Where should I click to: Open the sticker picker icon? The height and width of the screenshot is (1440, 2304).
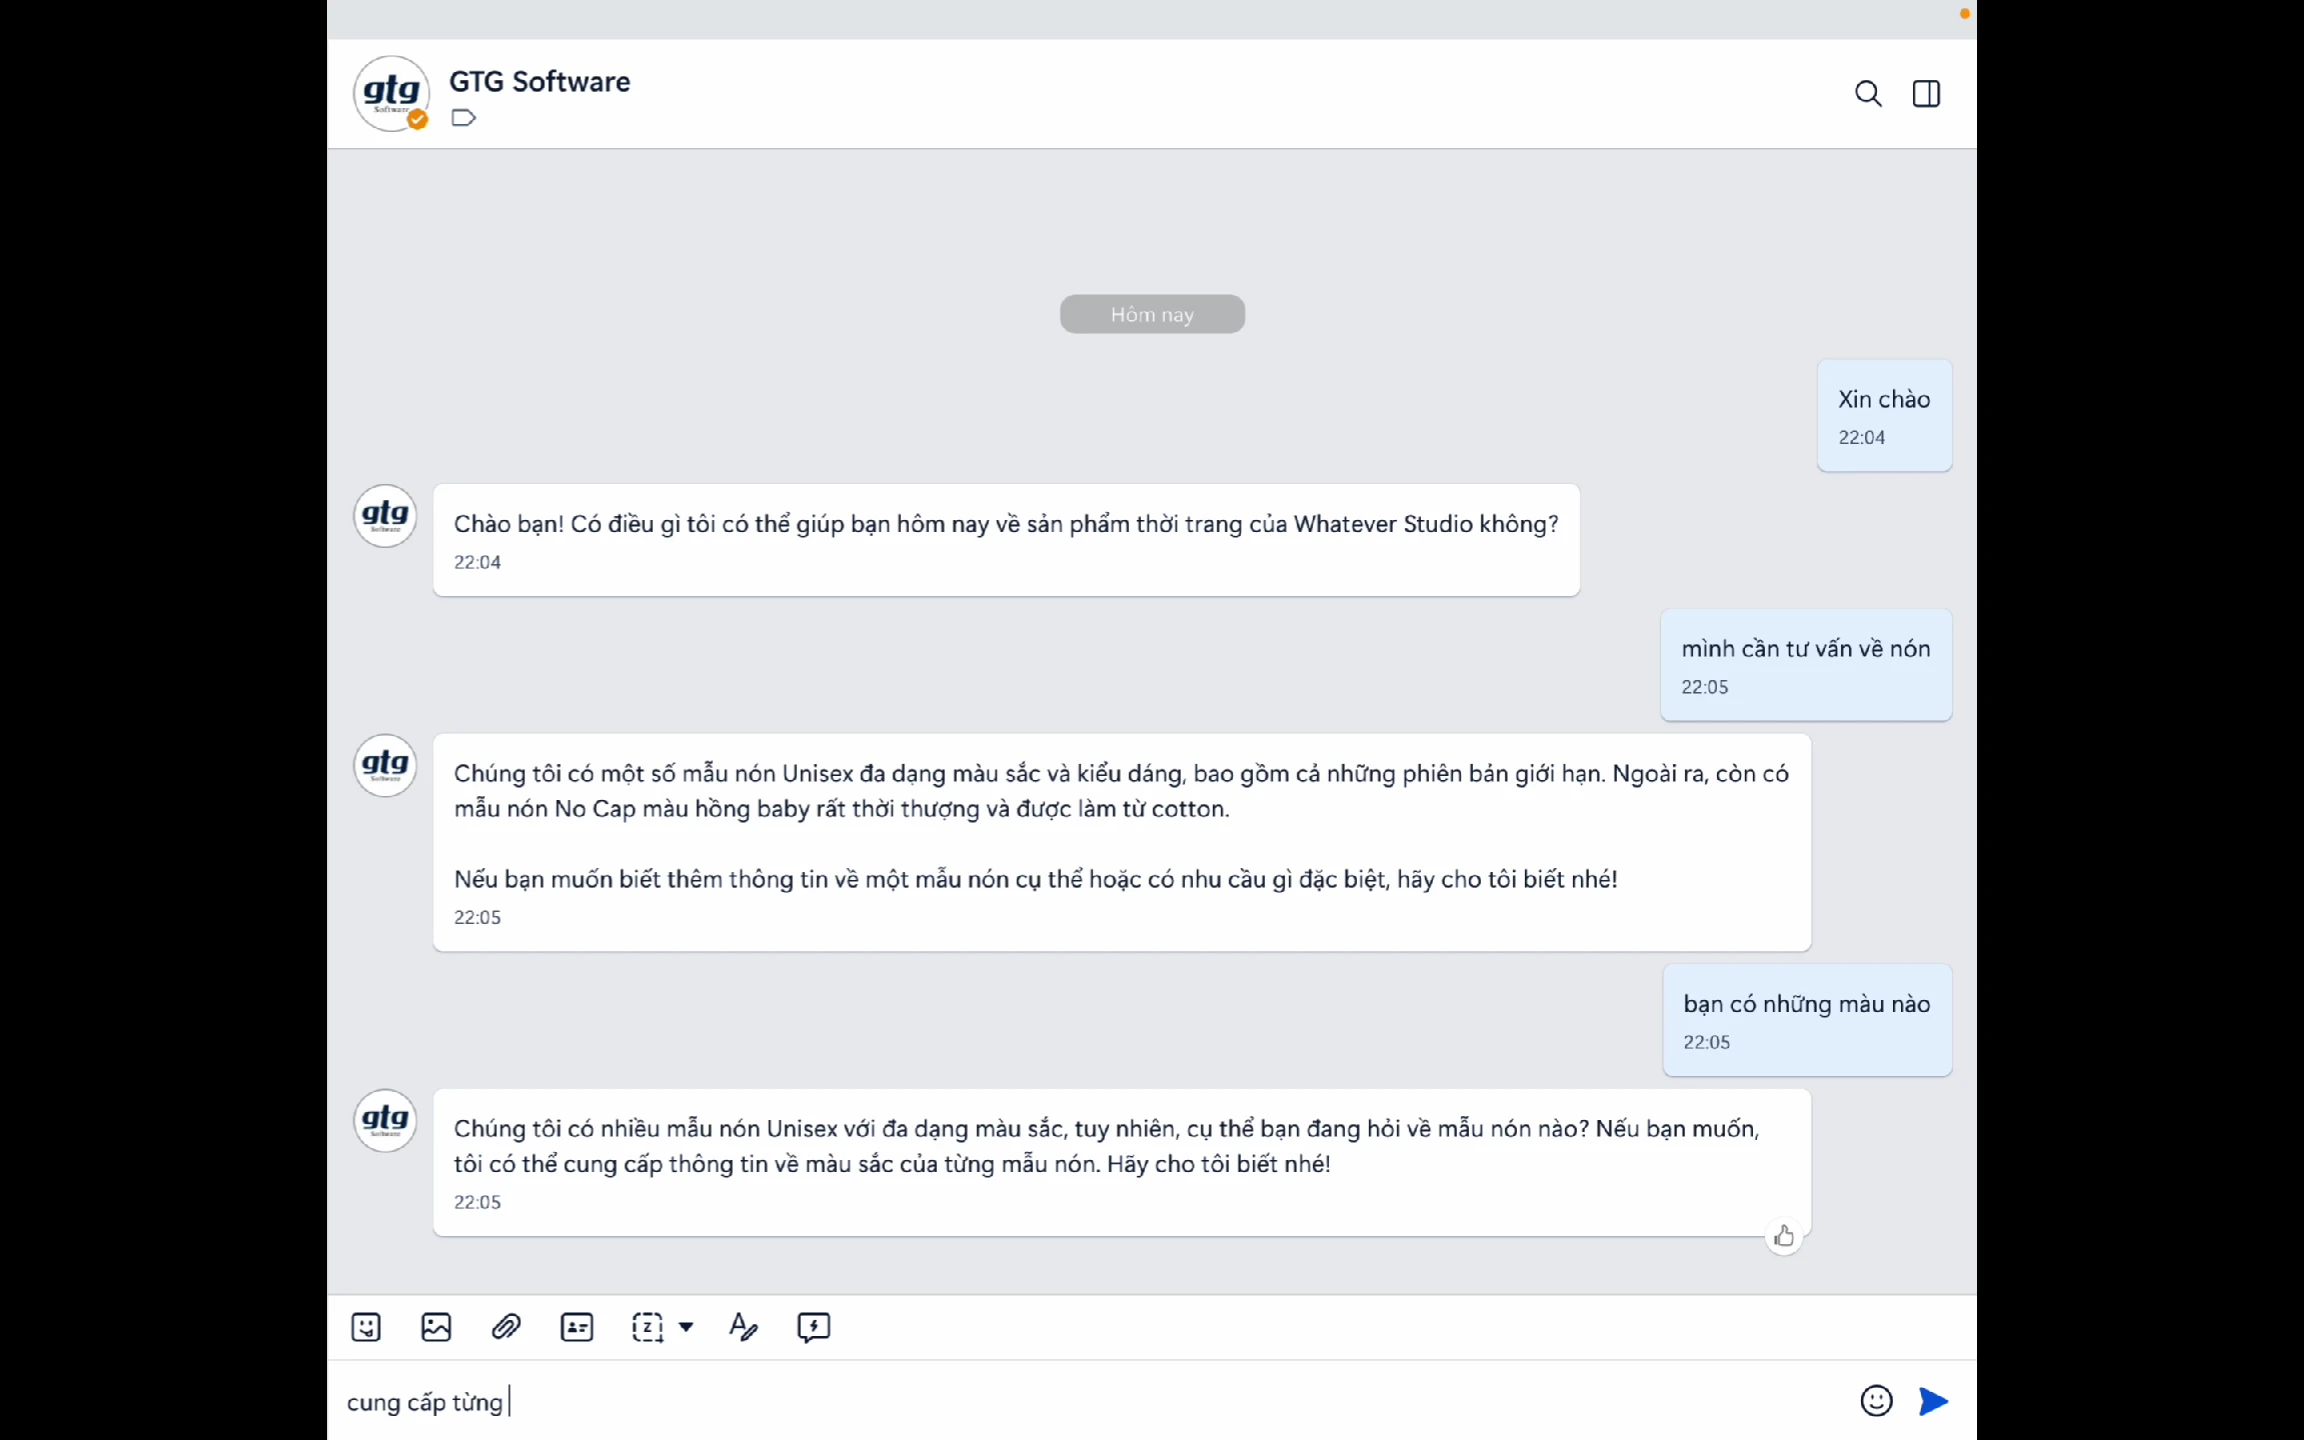tap(366, 1327)
